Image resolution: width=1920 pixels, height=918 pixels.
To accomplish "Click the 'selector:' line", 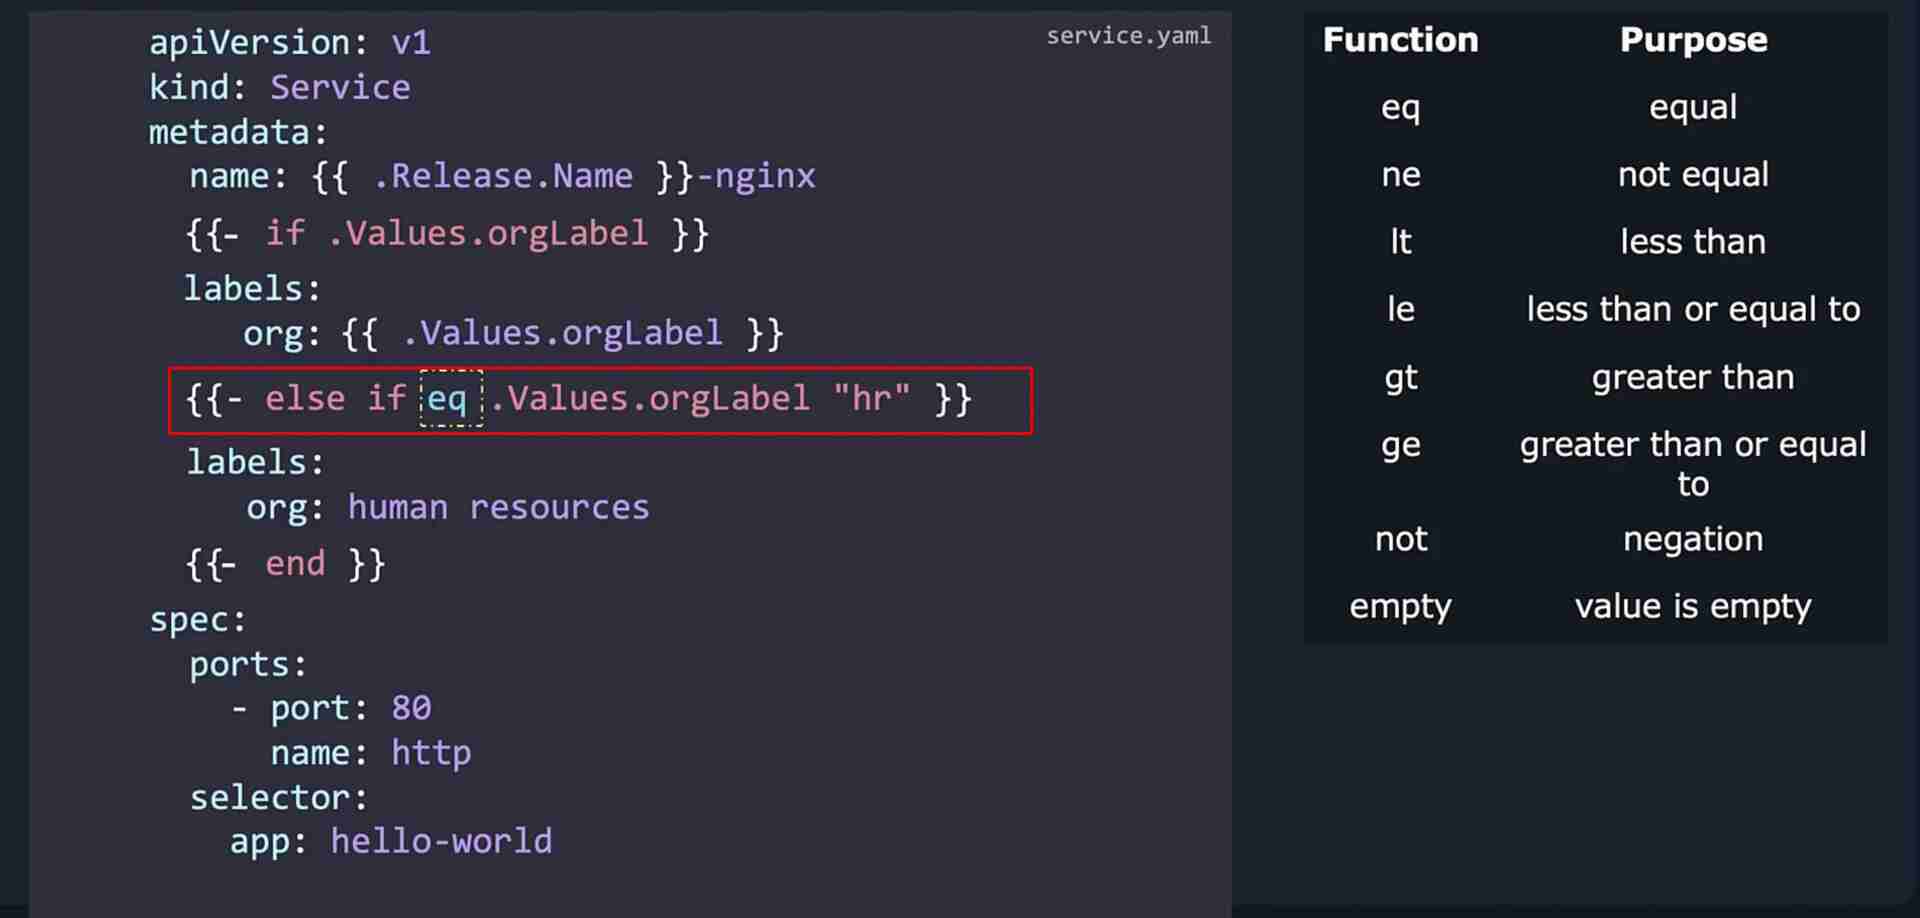I will tap(279, 797).
